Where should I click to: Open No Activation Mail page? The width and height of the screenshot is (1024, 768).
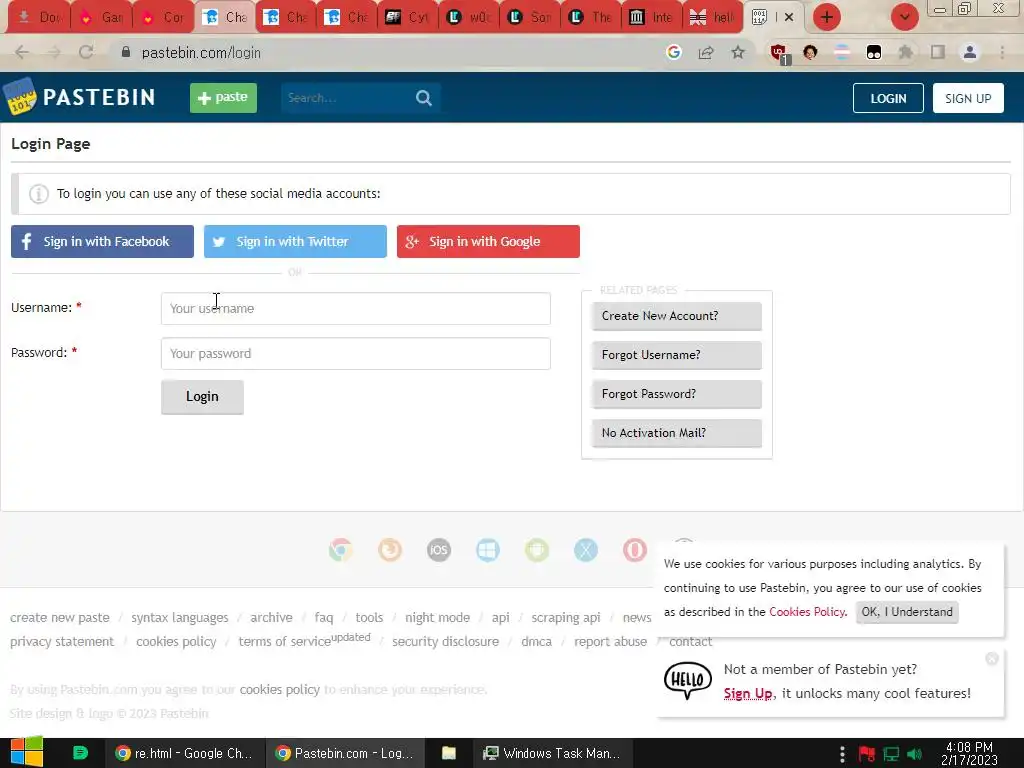click(x=677, y=433)
